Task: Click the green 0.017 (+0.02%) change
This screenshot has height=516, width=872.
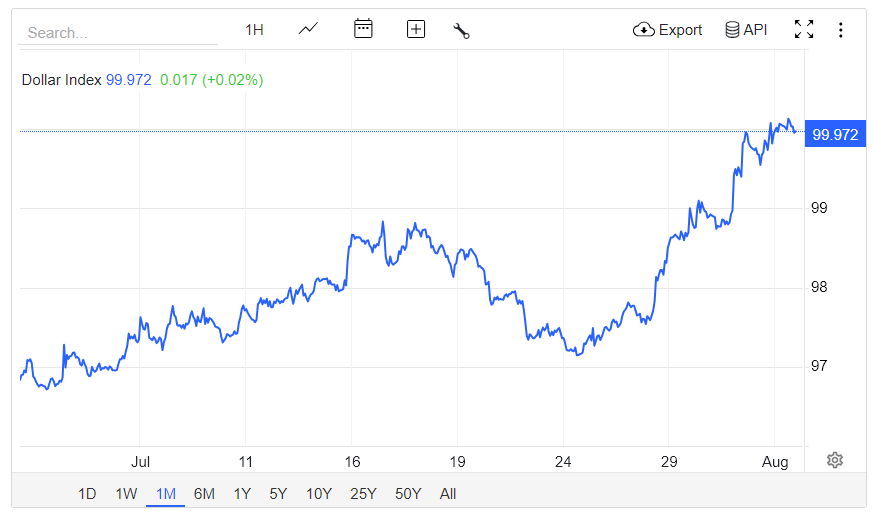Action: (x=211, y=80)
